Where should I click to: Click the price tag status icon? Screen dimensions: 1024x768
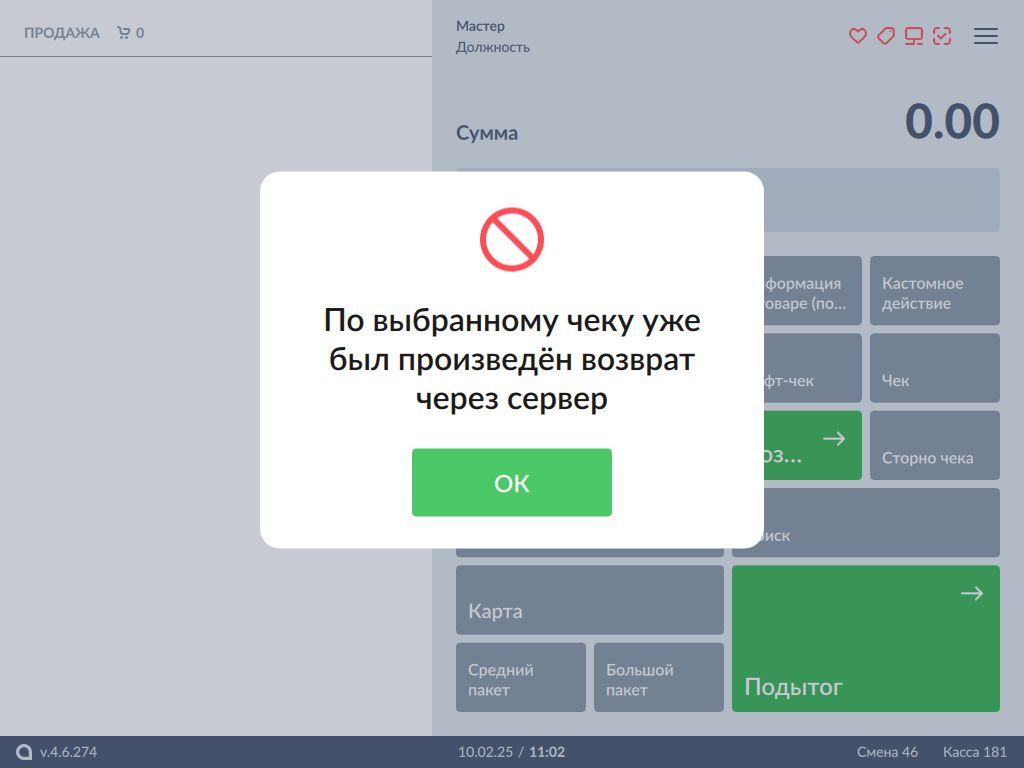[885, 36]
